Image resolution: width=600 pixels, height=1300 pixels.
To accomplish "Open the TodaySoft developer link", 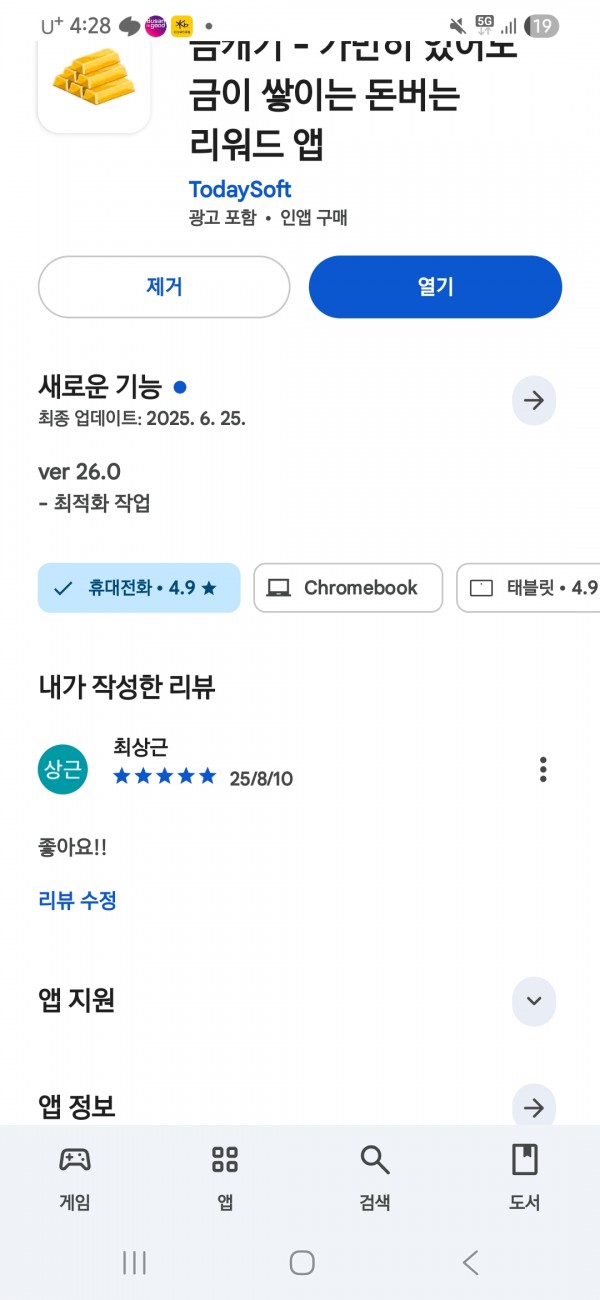I will (240, 189).
